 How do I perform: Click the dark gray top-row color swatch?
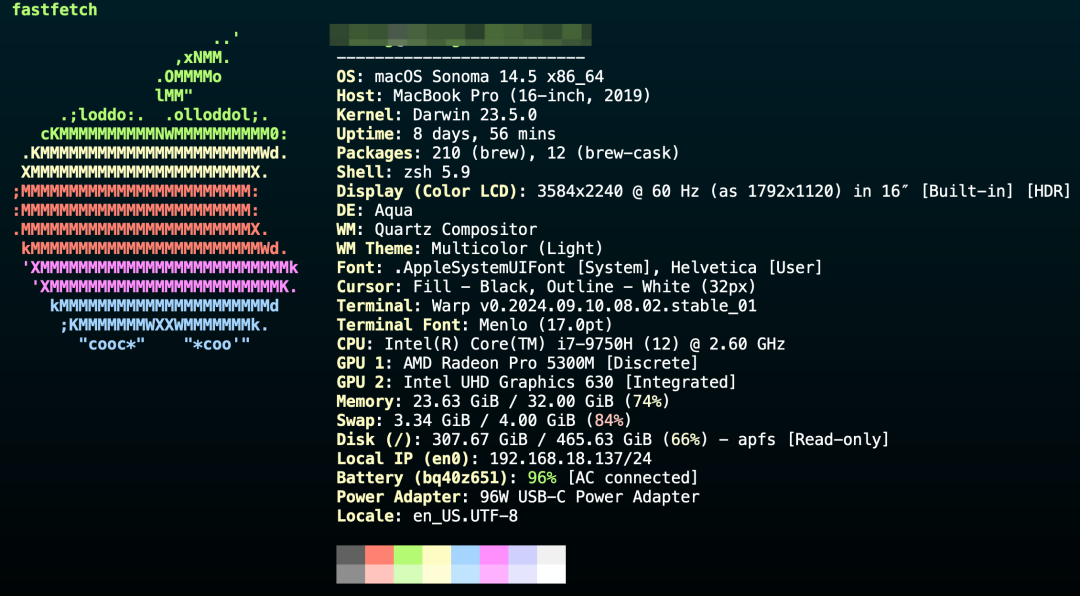coord(351,555)
